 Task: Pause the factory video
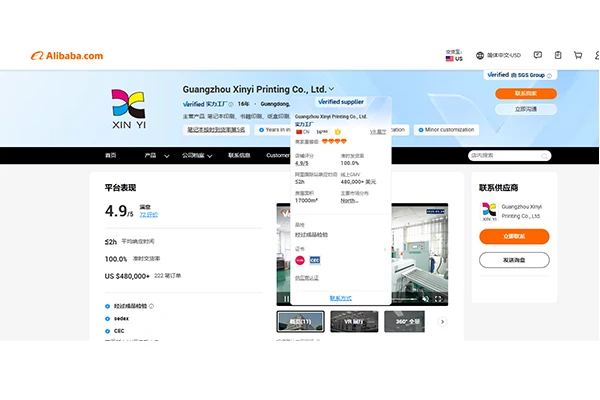coord(285,298)
